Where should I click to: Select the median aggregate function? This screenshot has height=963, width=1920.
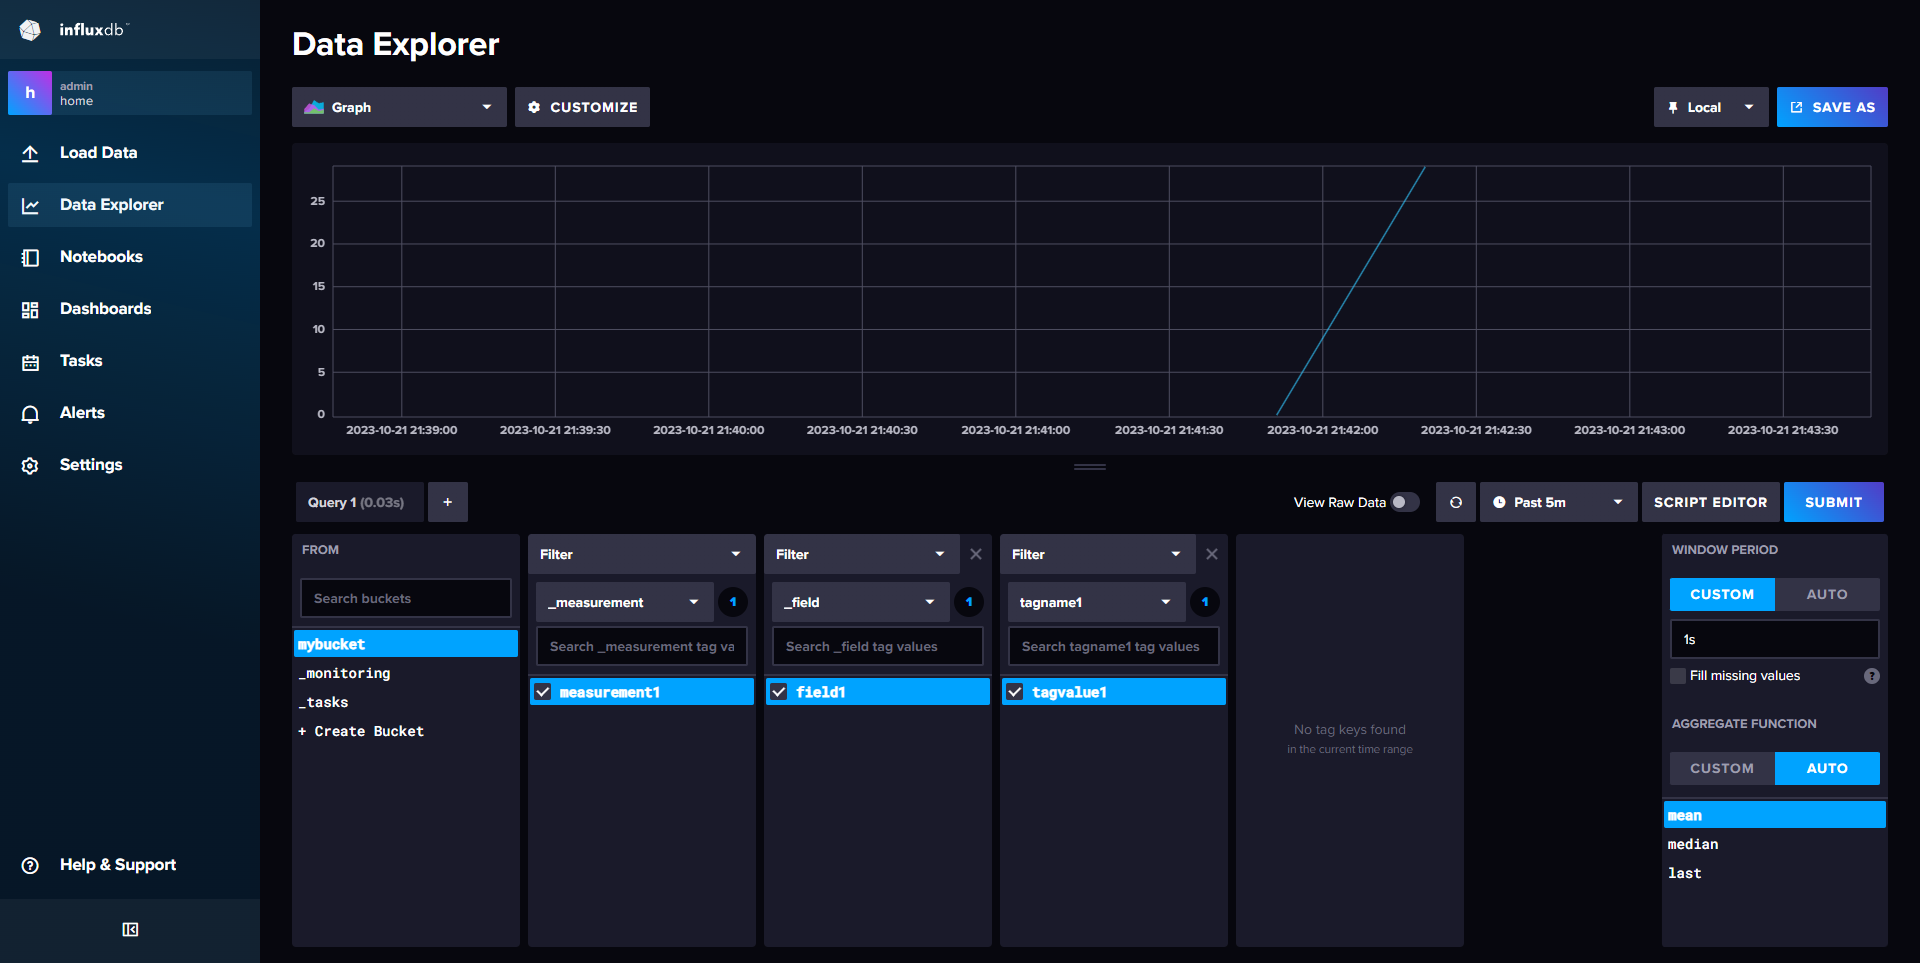pos(1775,844)
